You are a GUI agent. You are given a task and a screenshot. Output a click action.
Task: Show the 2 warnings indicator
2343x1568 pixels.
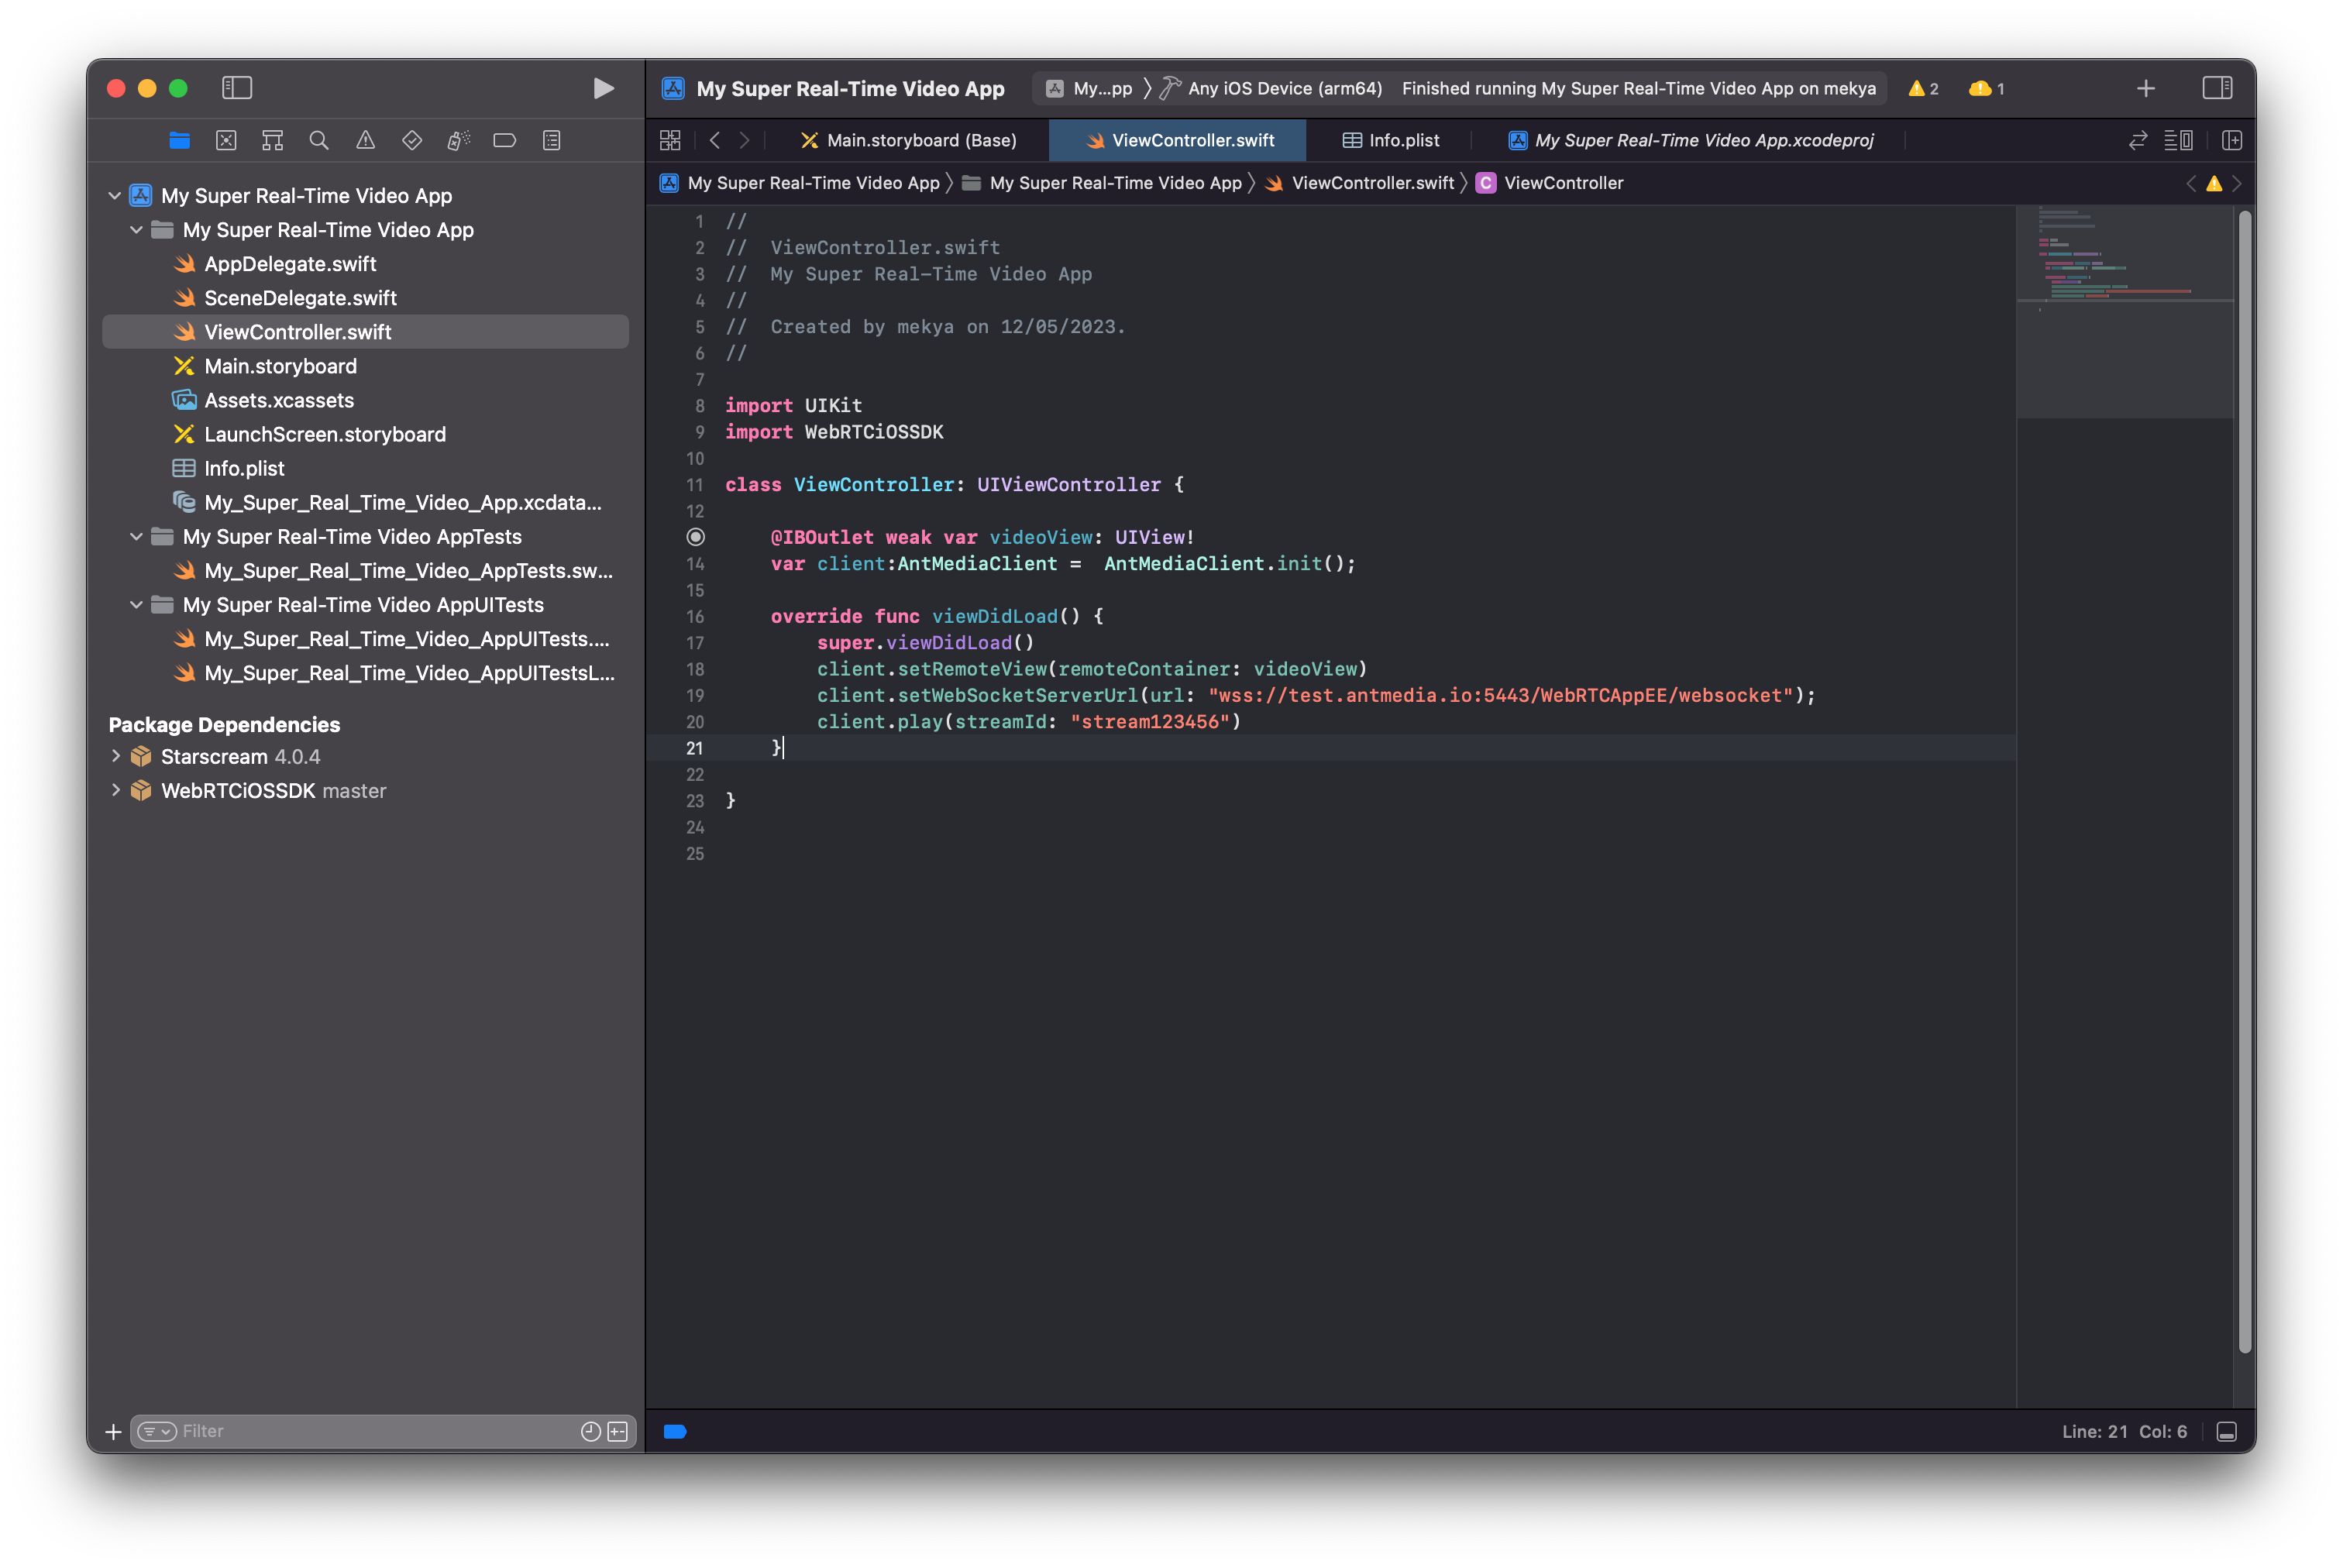click(1923, 89)
